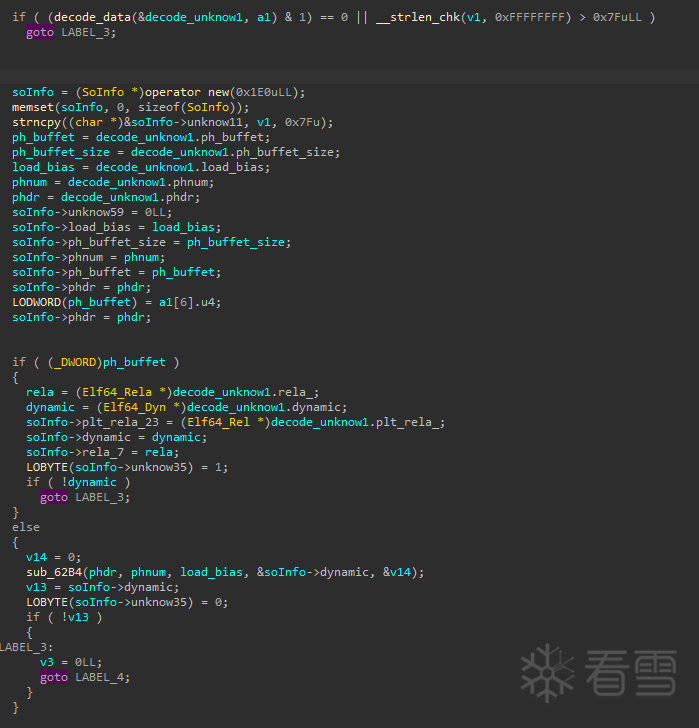This screenshot has width=699, height=728.
Task: Select the 'dynamic = (Elf64_Dyn *)' assignment line
Action: [x=186, y=407]
